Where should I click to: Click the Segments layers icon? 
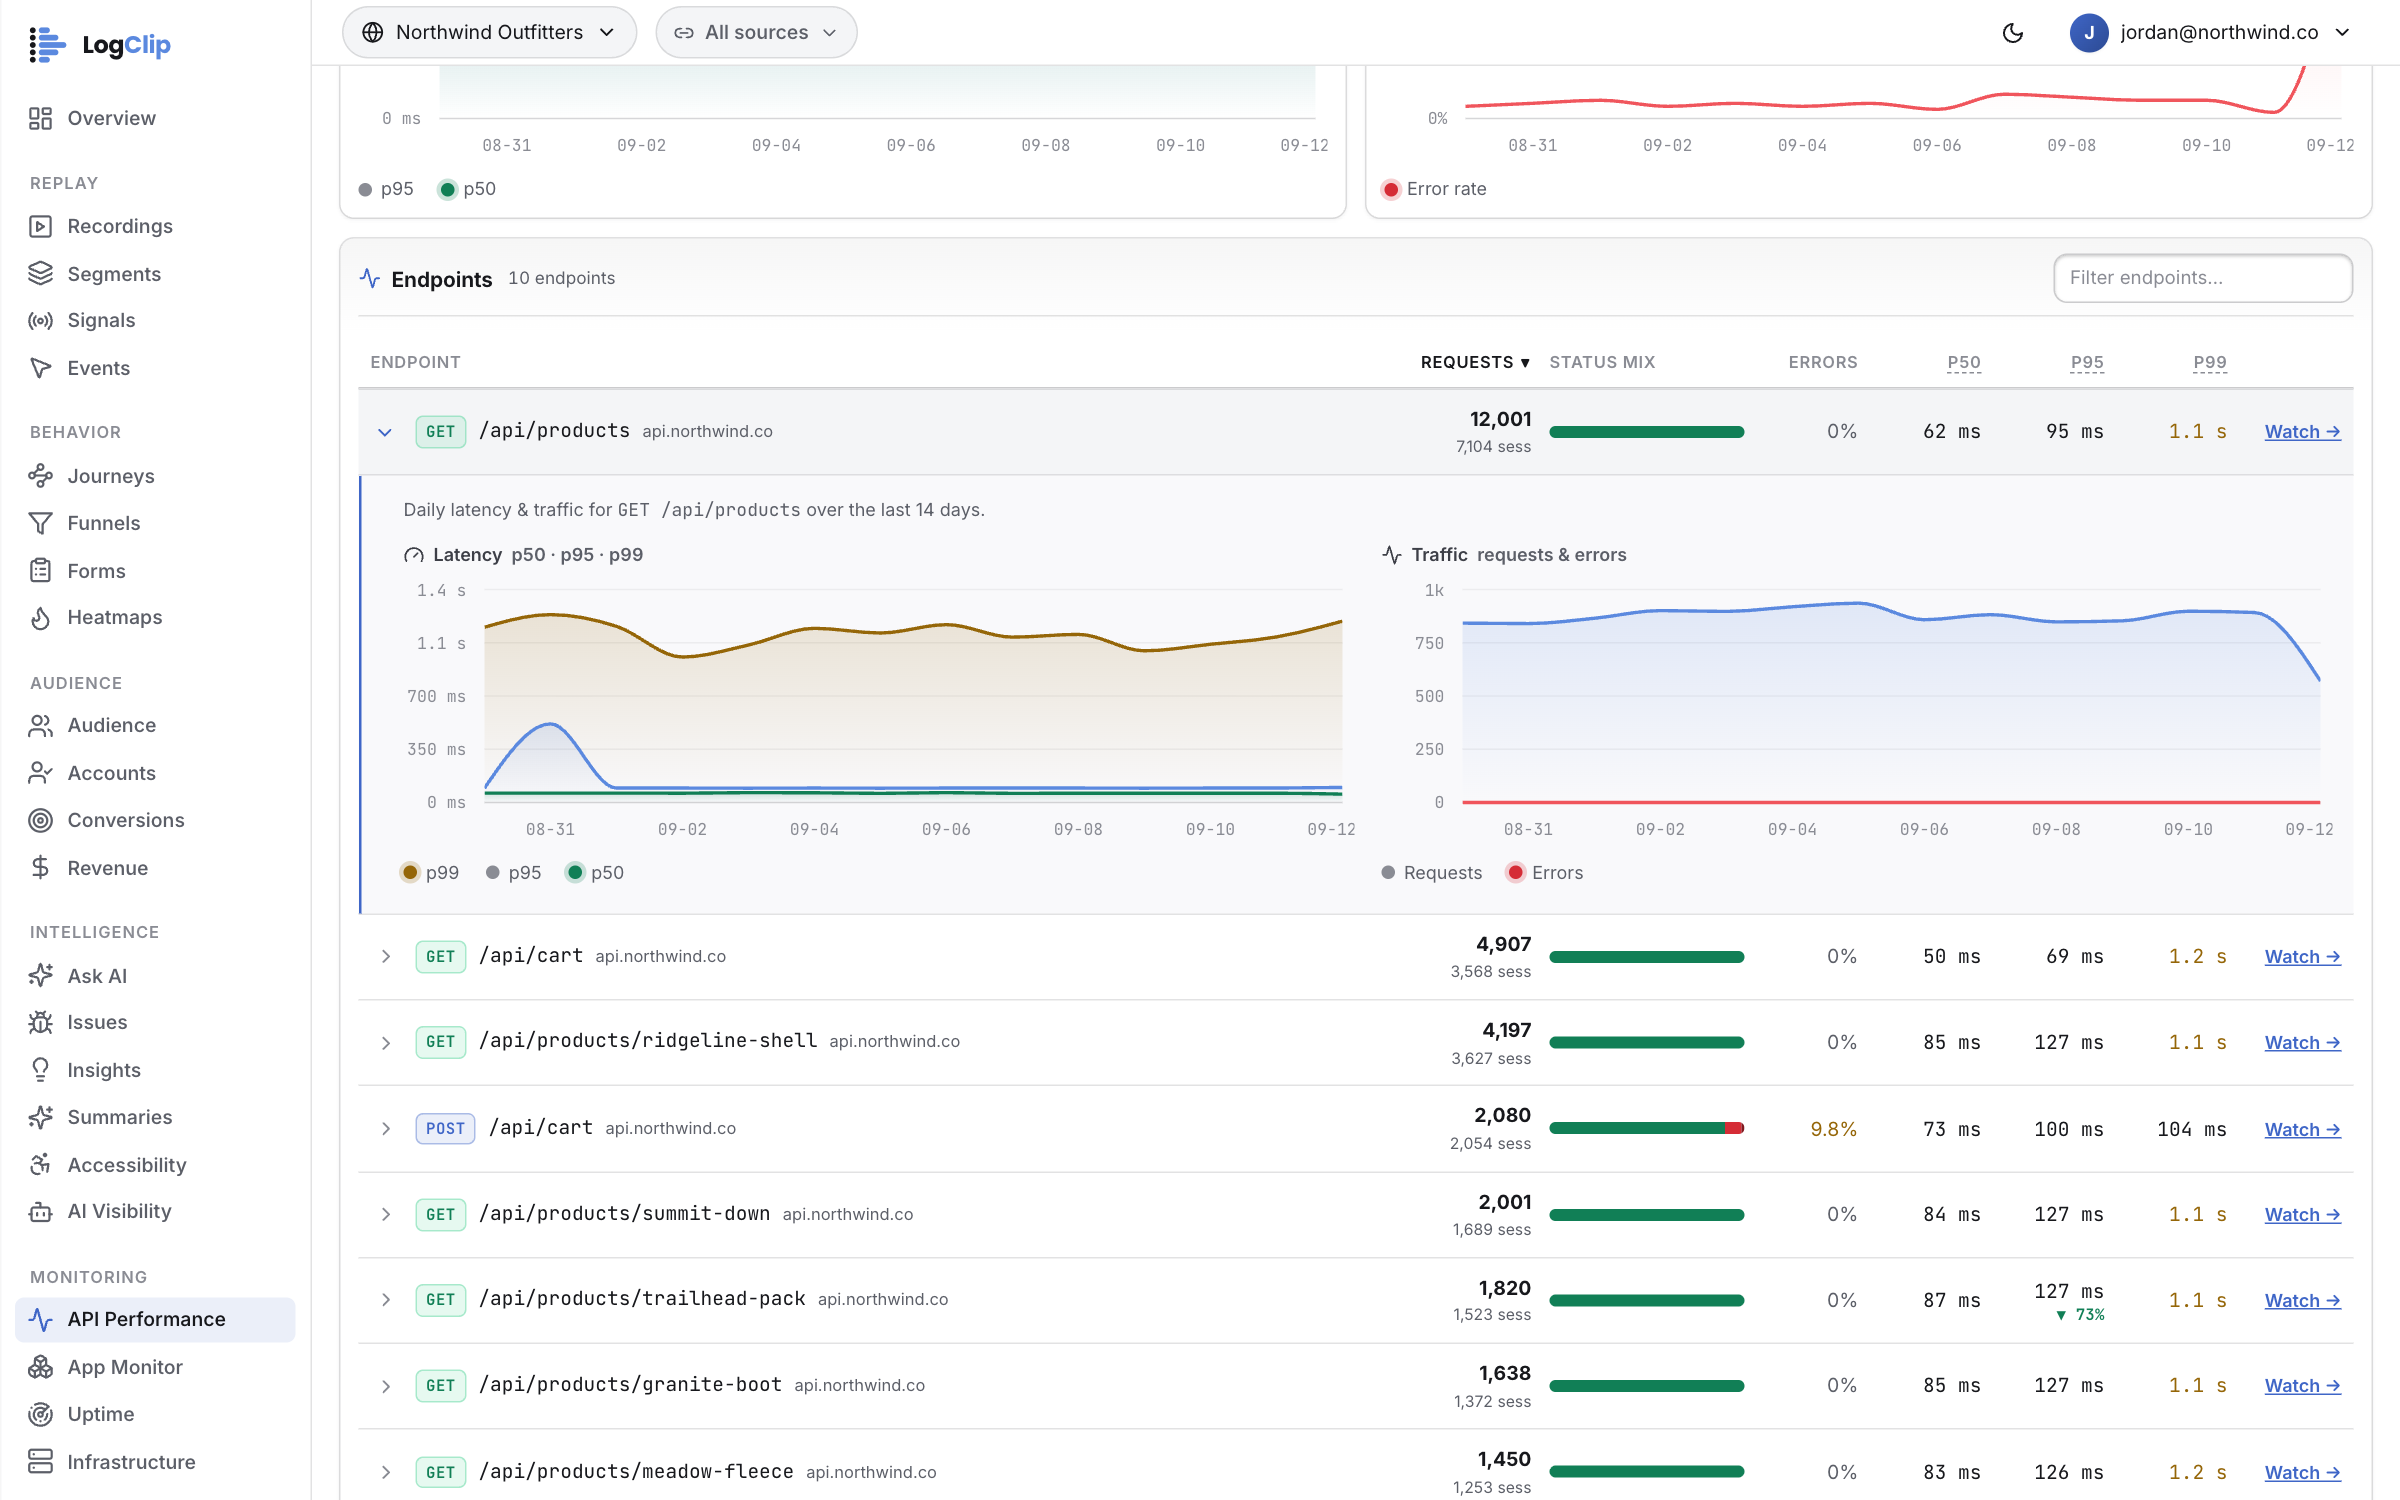pos(40,273)
